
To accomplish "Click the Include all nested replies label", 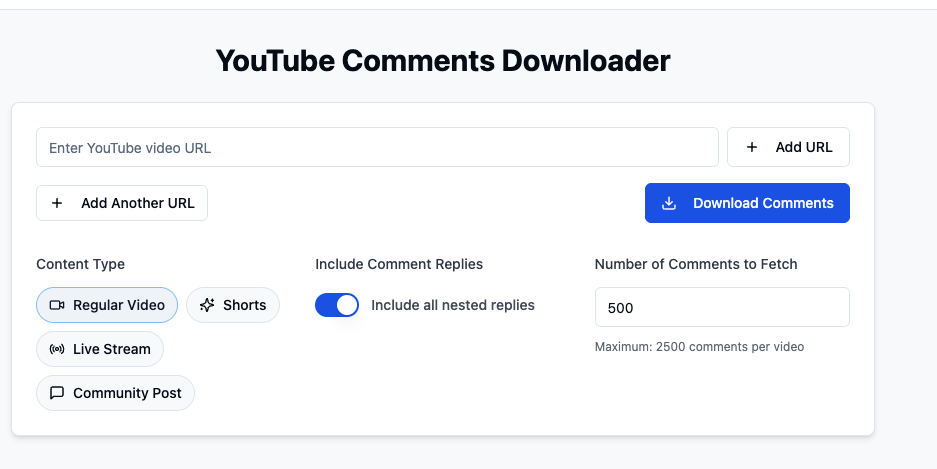I will click(x=453, y=305).
